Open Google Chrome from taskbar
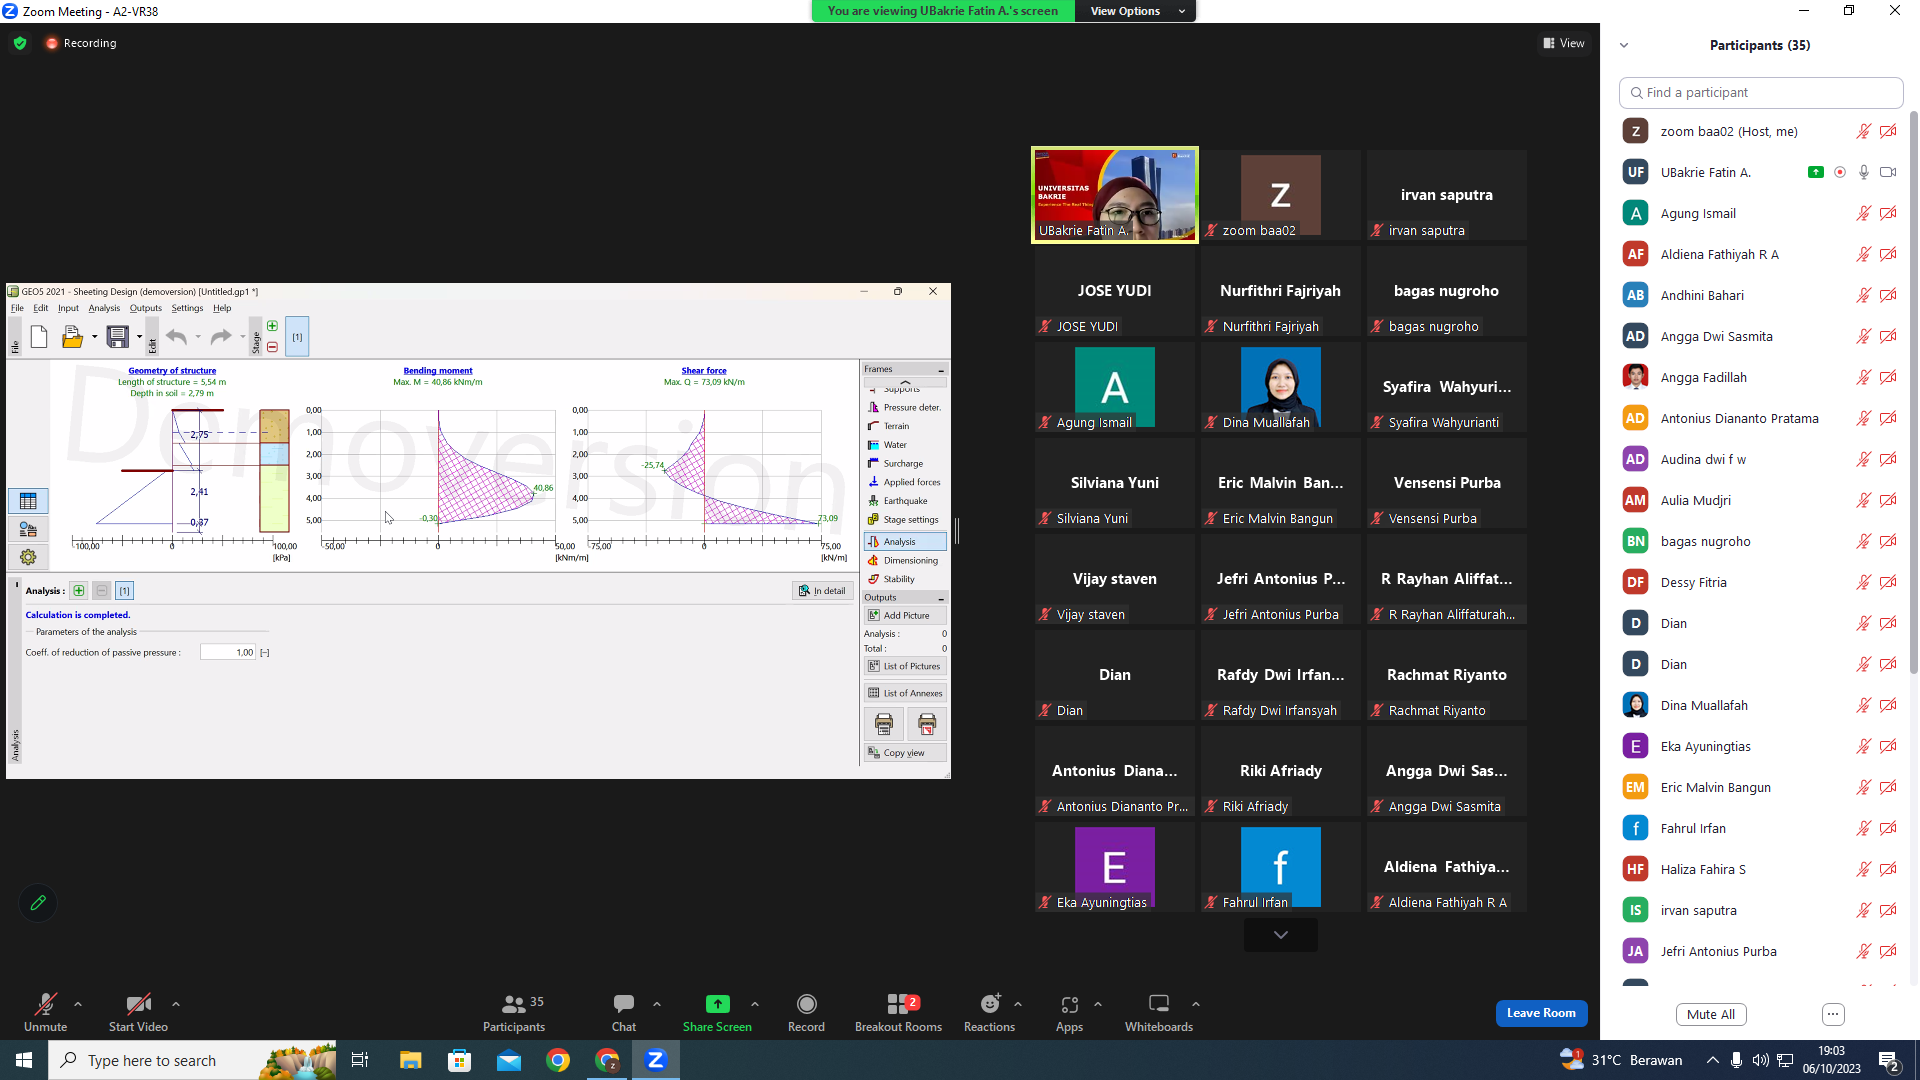Viewport: 1920px width, 1080px height. [x=558, y=1060]
